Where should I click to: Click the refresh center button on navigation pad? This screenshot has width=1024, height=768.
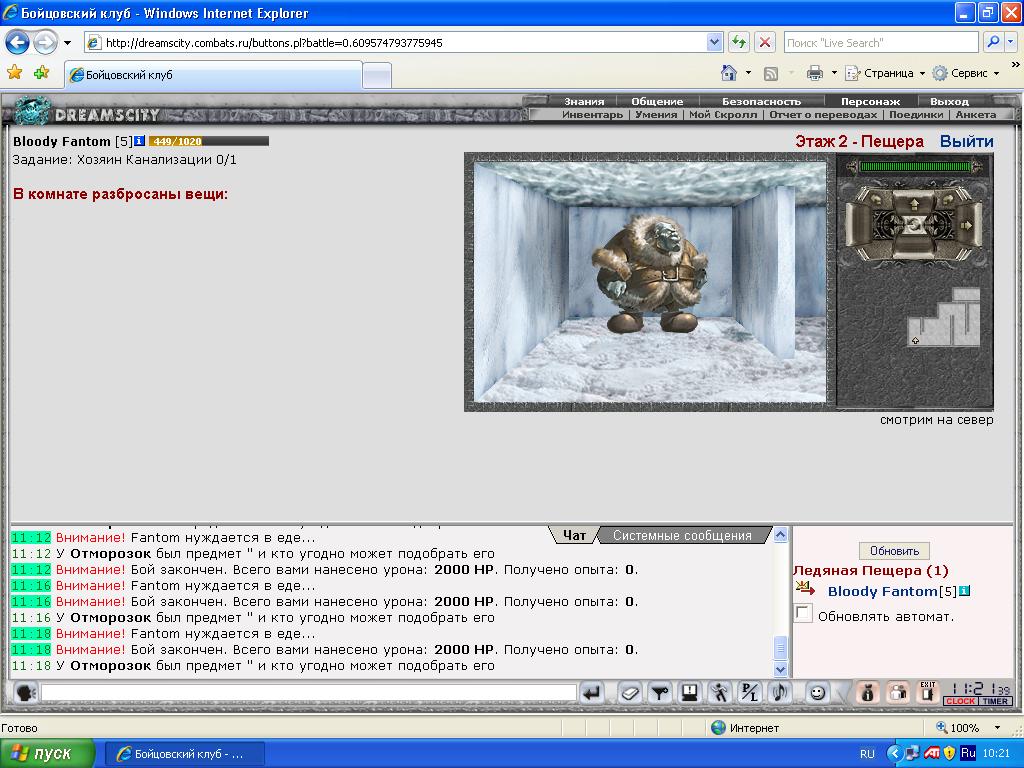(914, 225)
